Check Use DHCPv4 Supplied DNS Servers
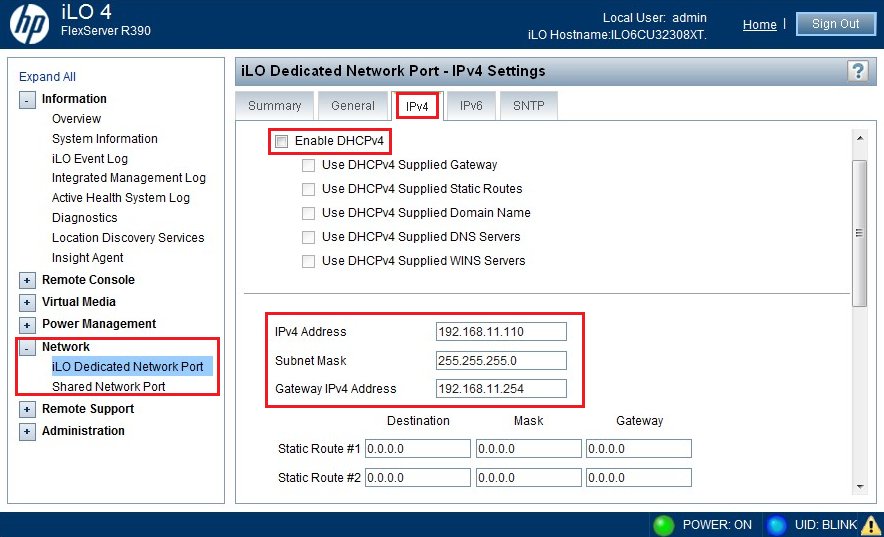884x537 pixels. 308,237
